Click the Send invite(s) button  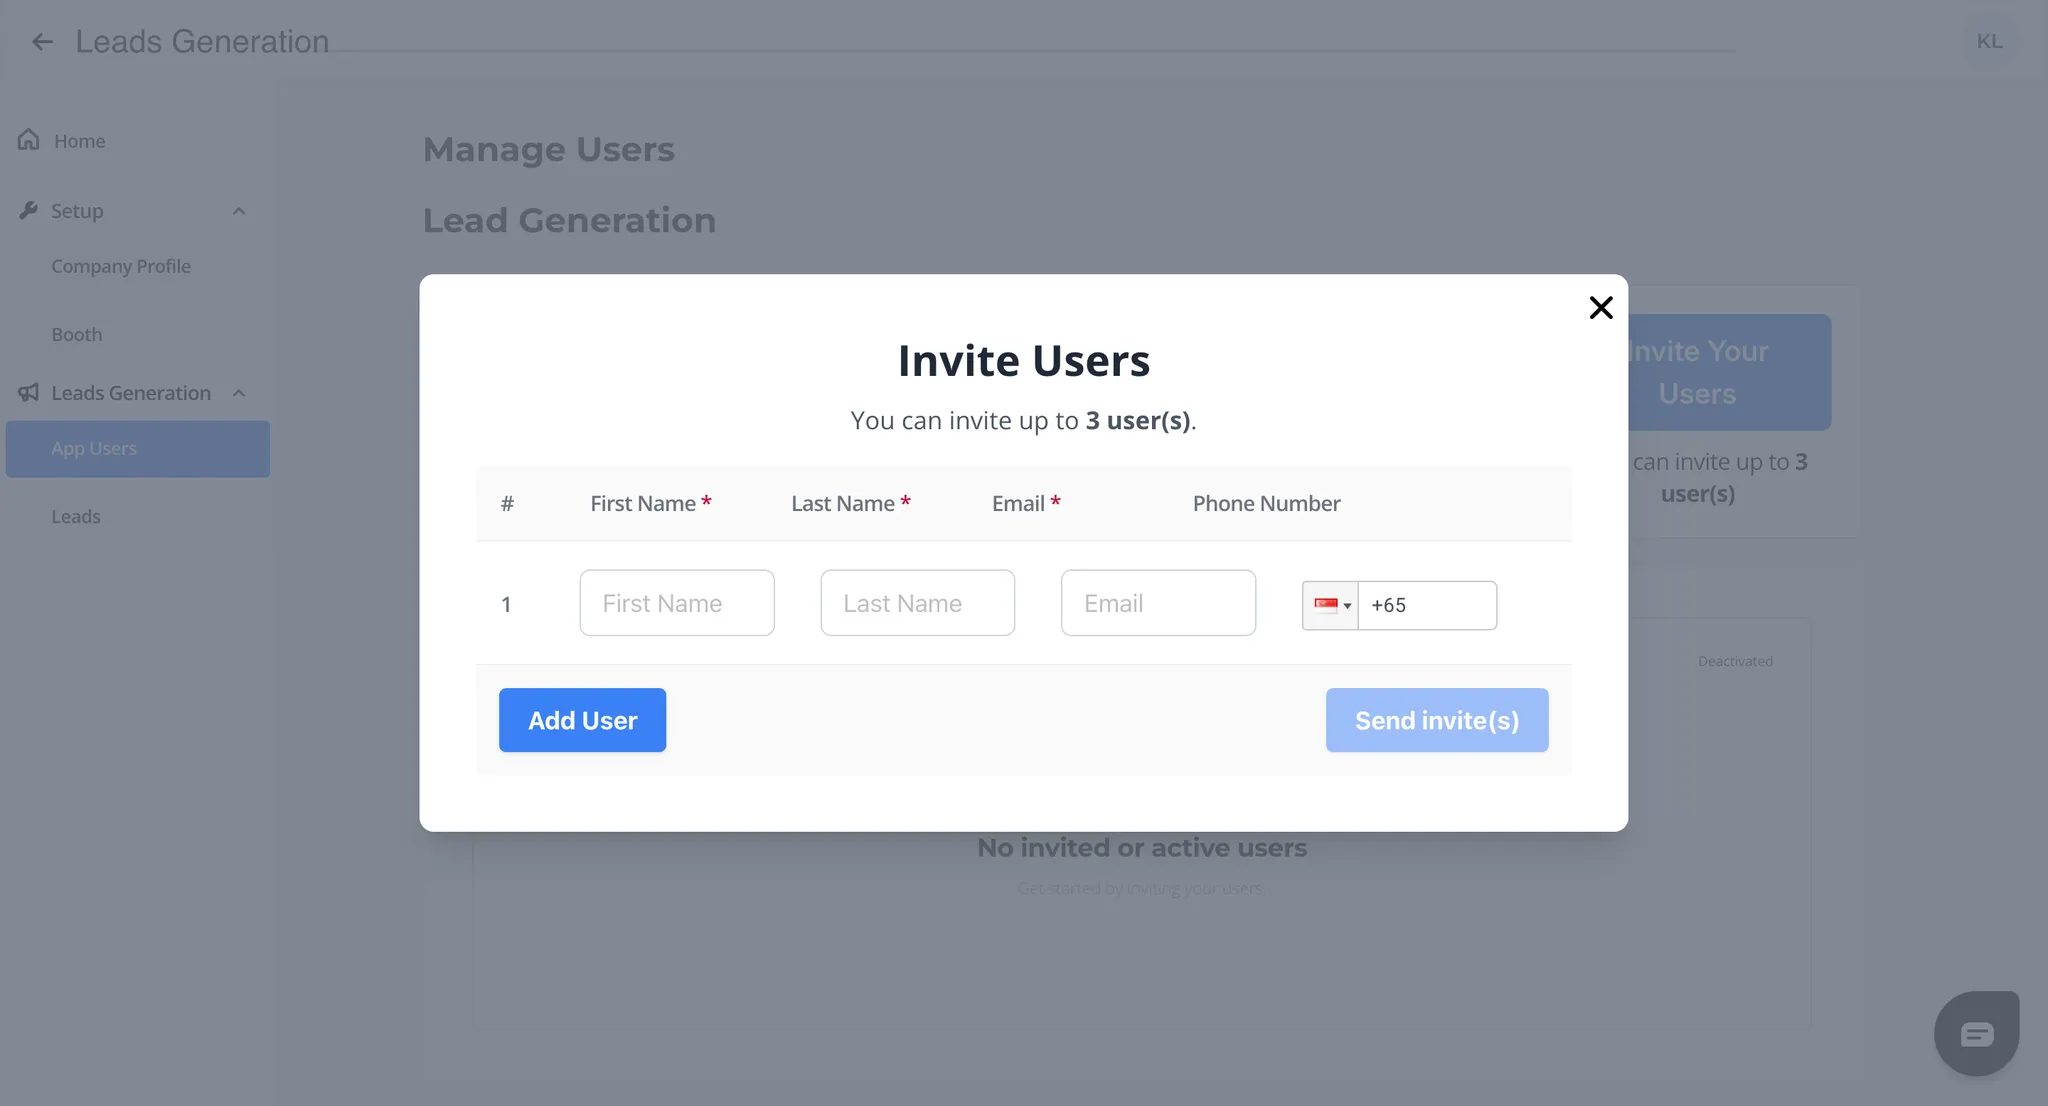pos(1436,720)
